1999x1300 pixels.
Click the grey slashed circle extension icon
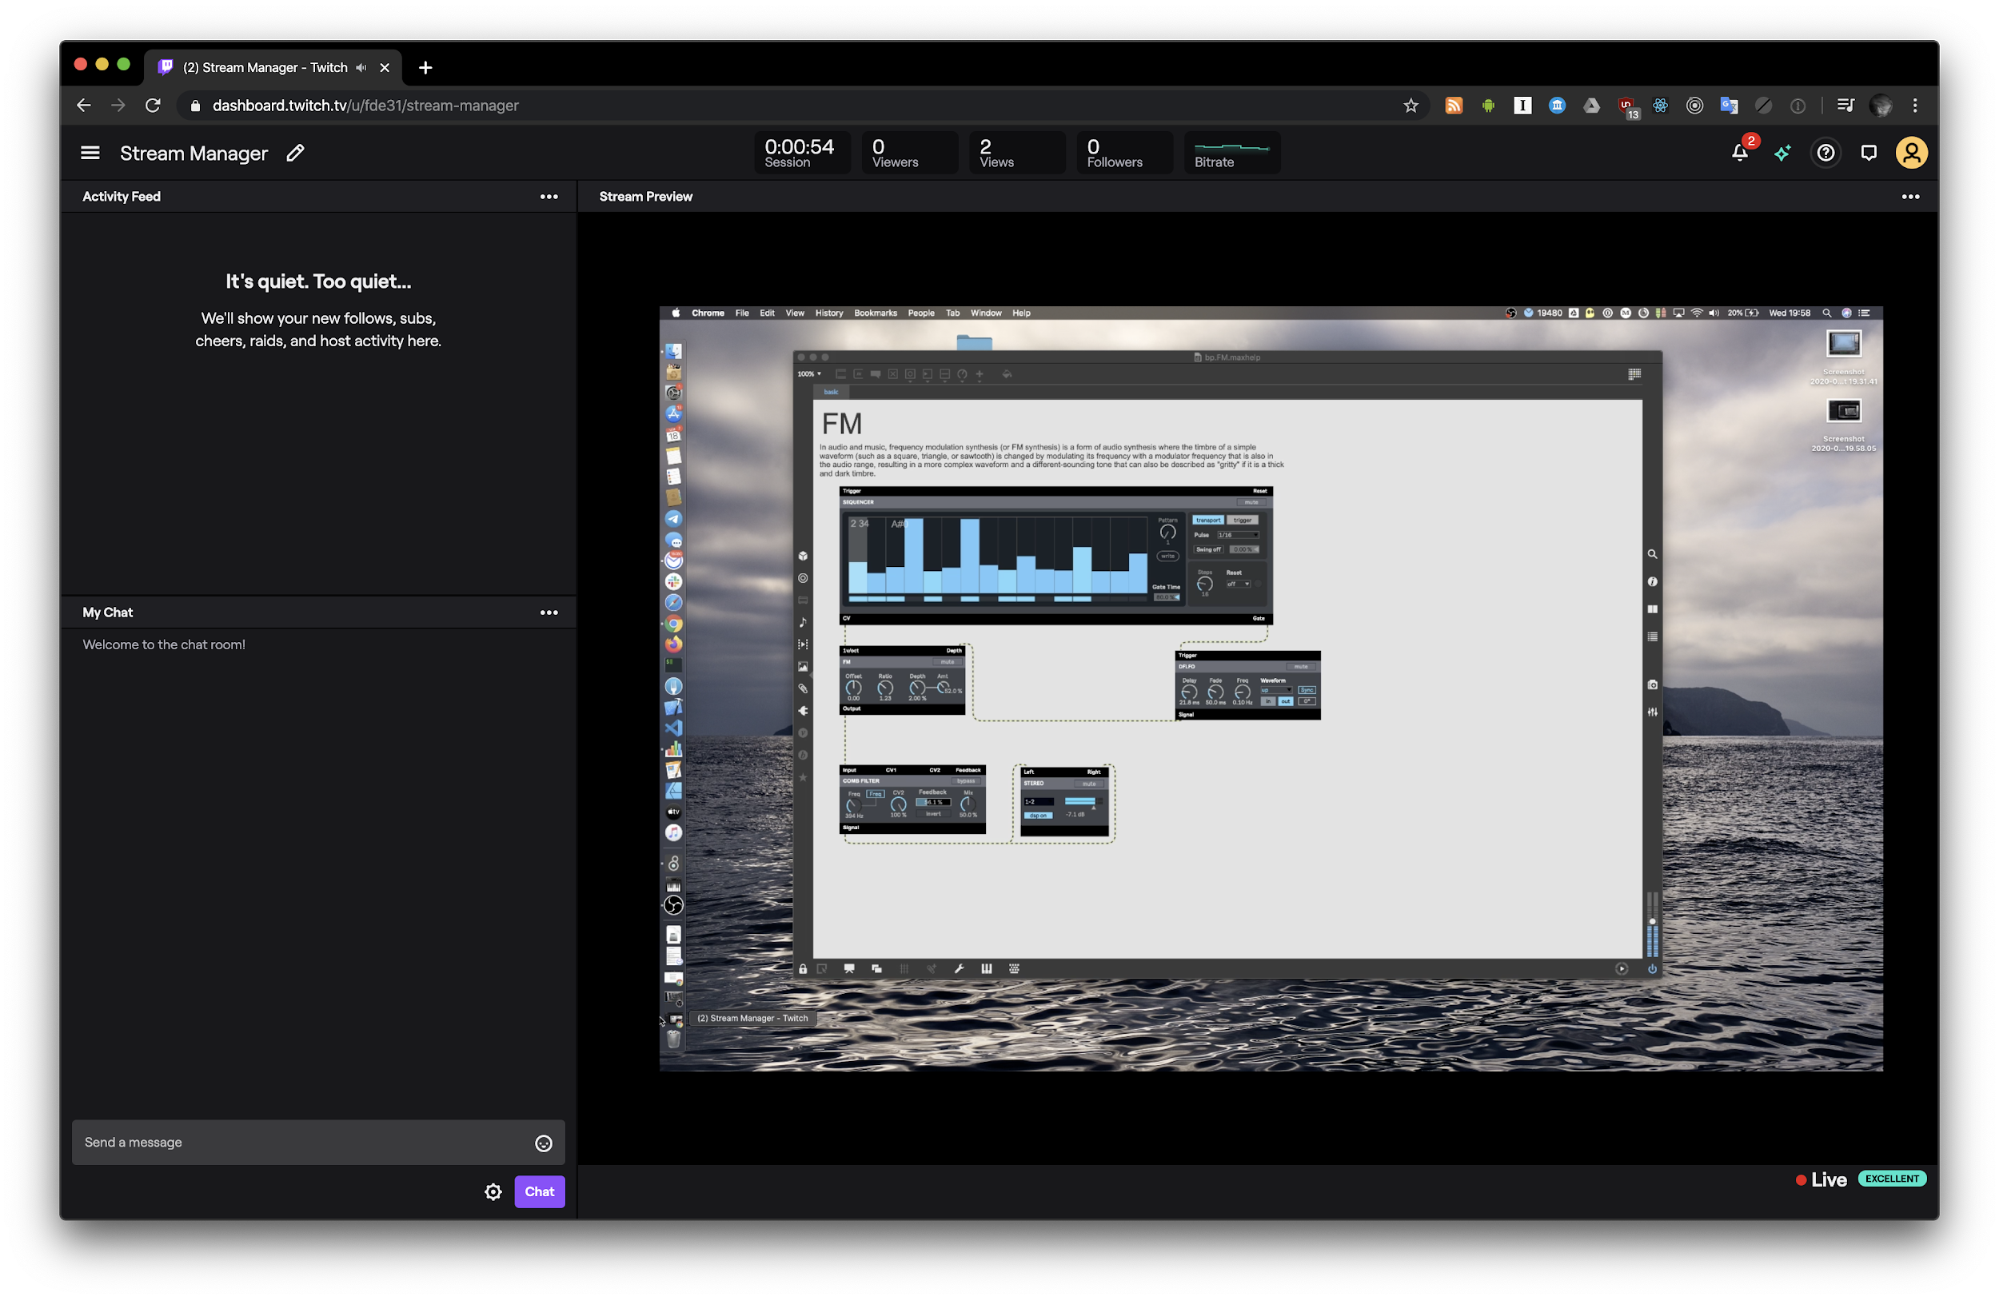[x=1763, y=105]
